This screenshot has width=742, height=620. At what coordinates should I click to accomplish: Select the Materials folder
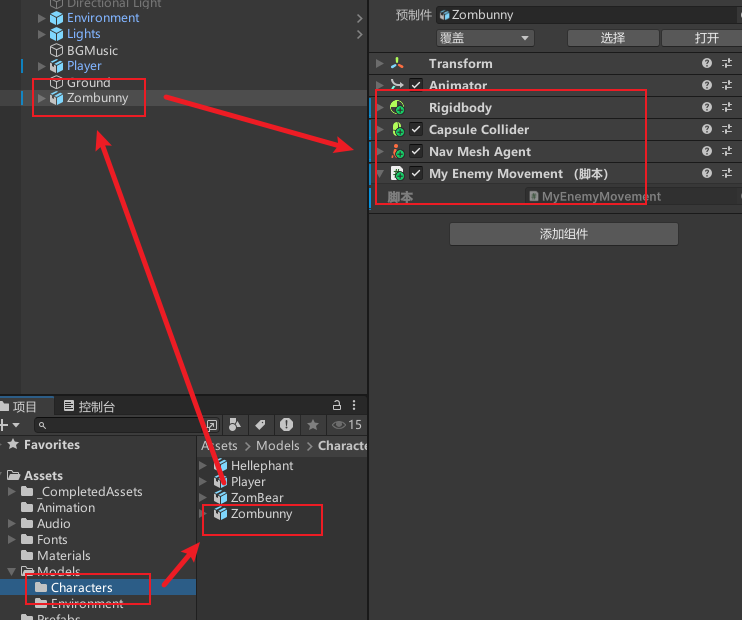point(63,556)
